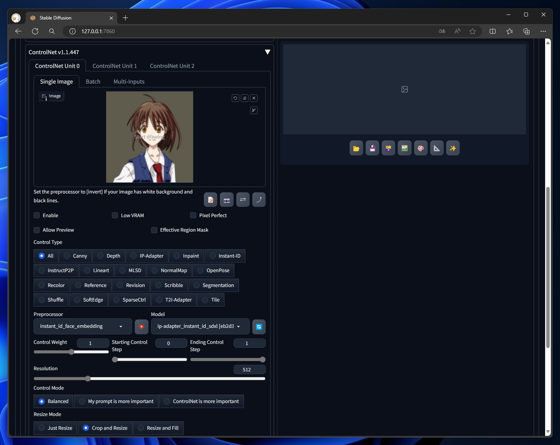Open the Multi-Inputs tab

click(x=129, y=82)
